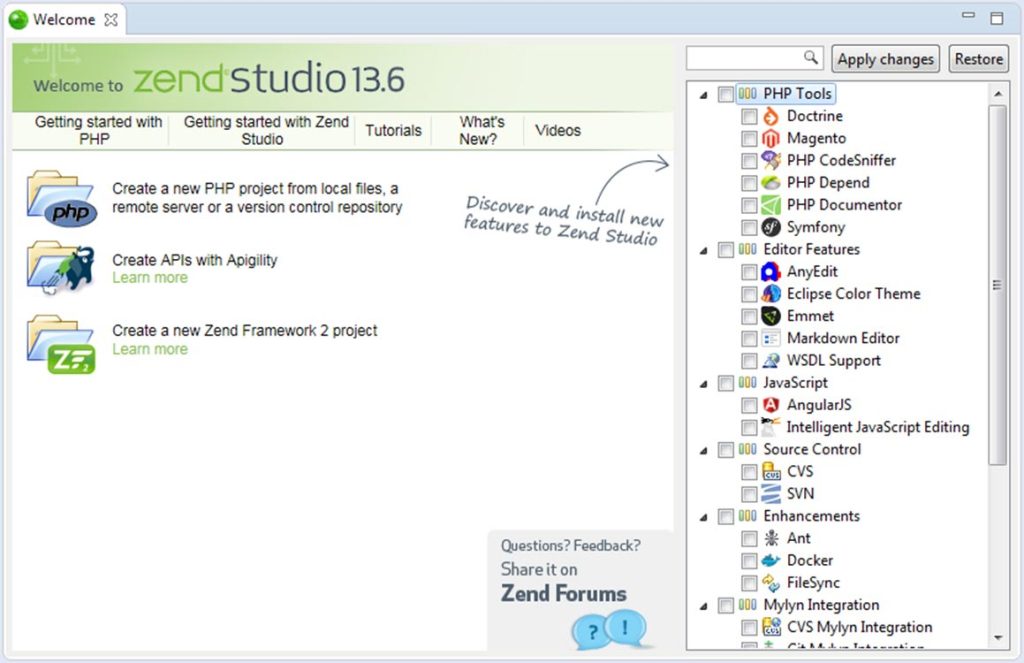Collapse the Editor Features section

704,249
